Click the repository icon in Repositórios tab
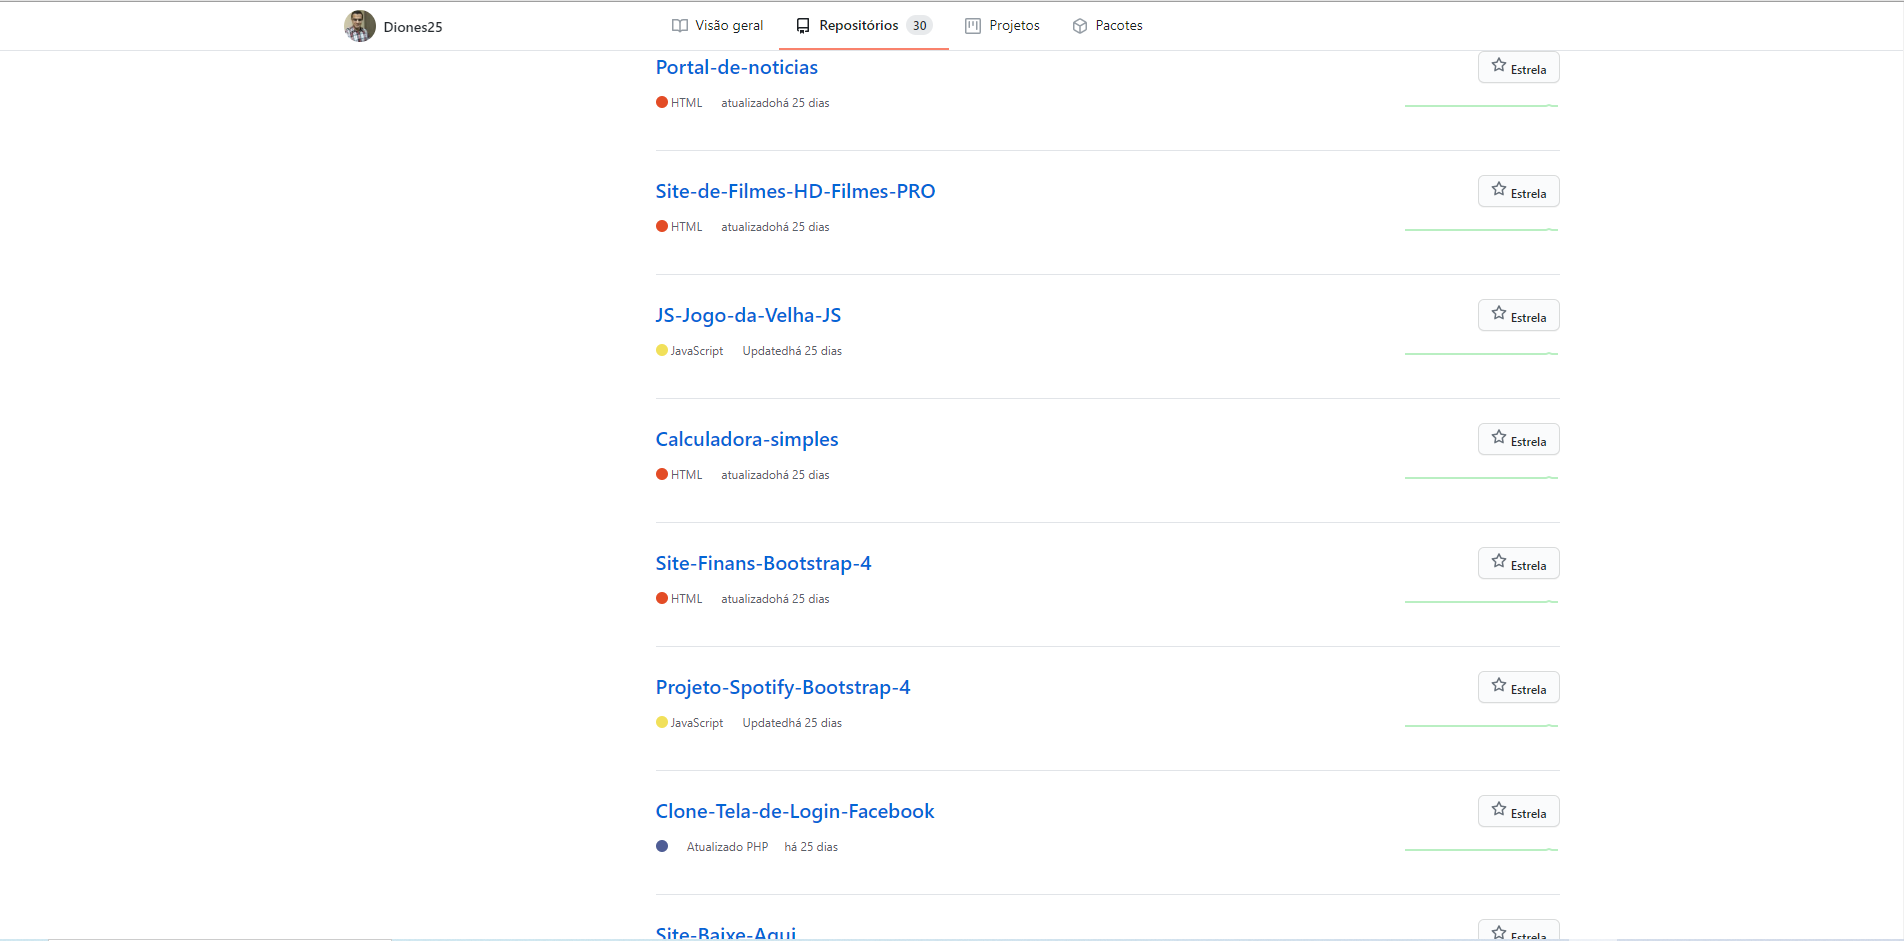This screenshot has width=1904, height=941. click(x=803, y=26)
